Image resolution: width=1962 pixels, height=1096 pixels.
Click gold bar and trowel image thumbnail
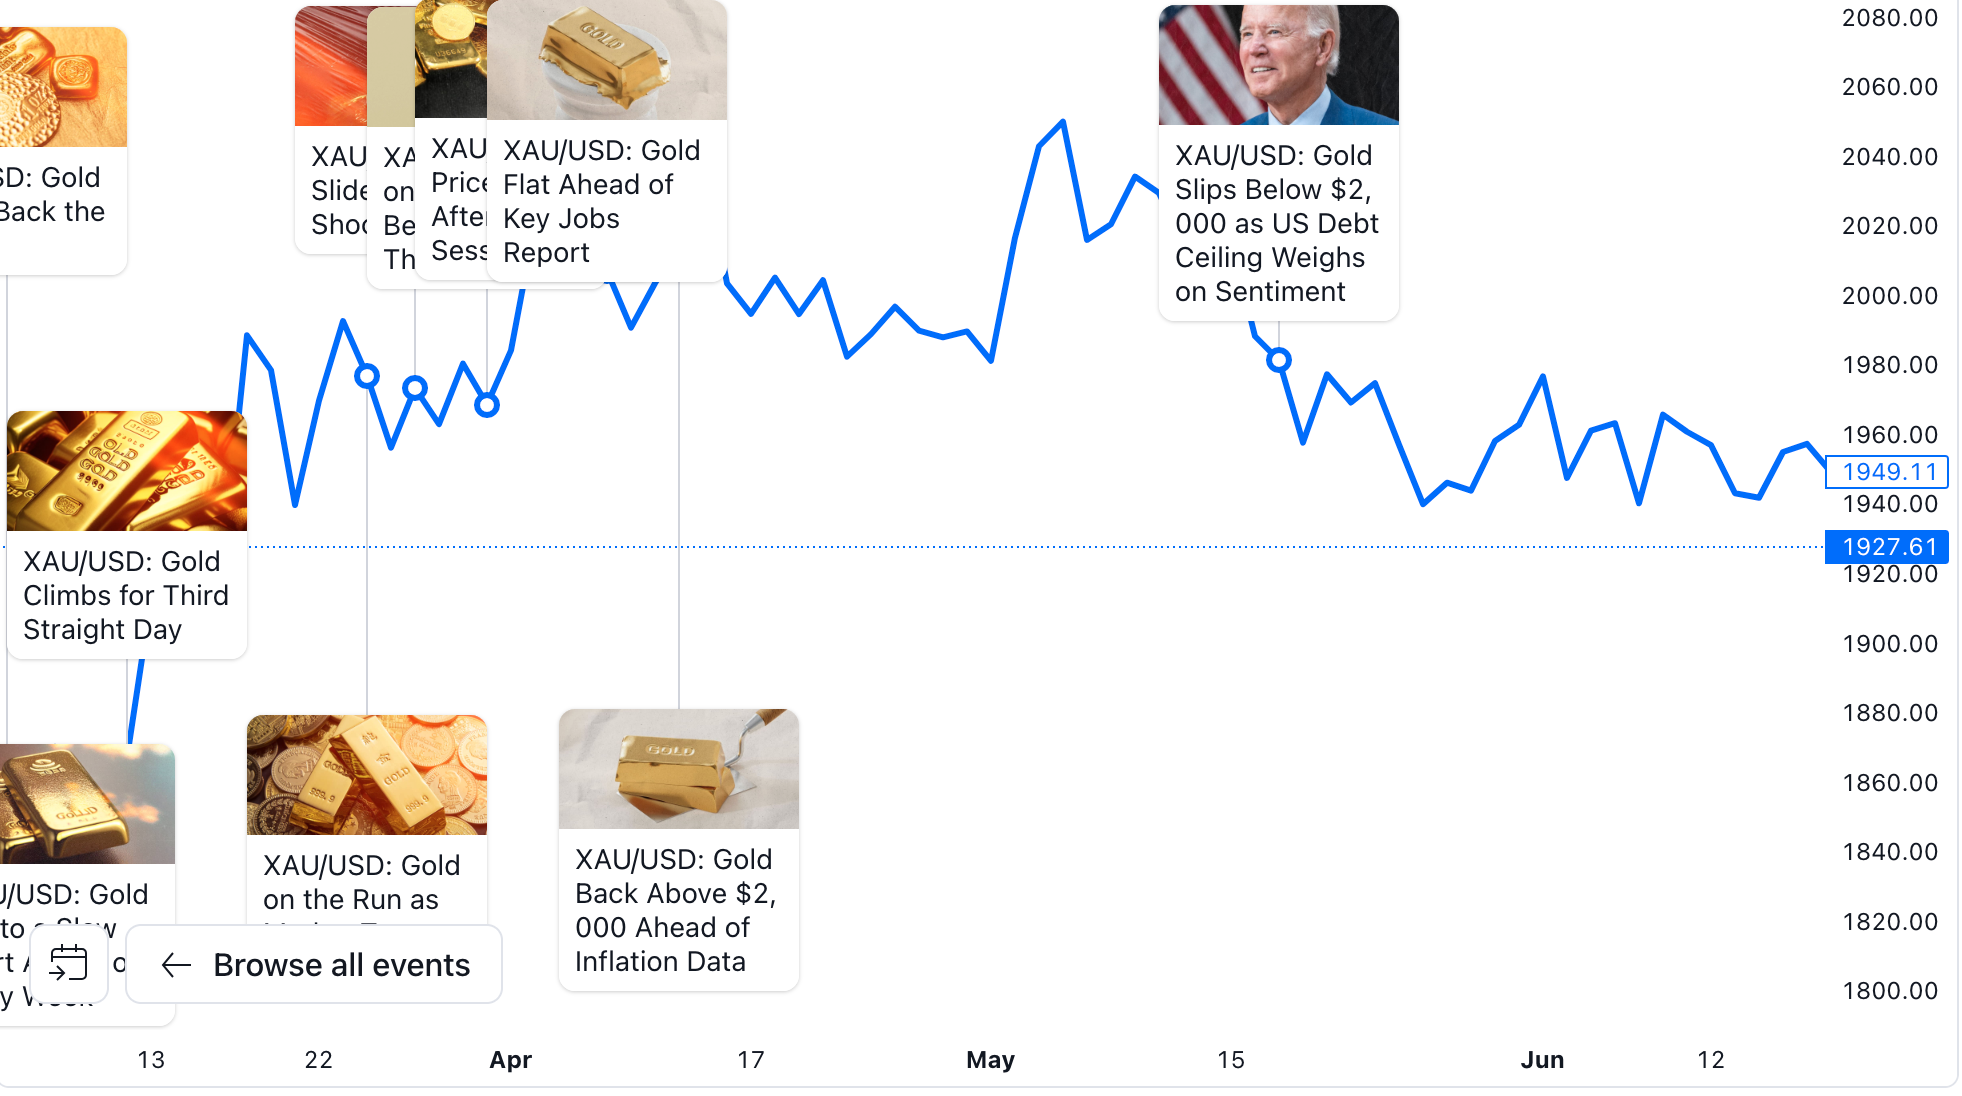click(x=678, y=769)
